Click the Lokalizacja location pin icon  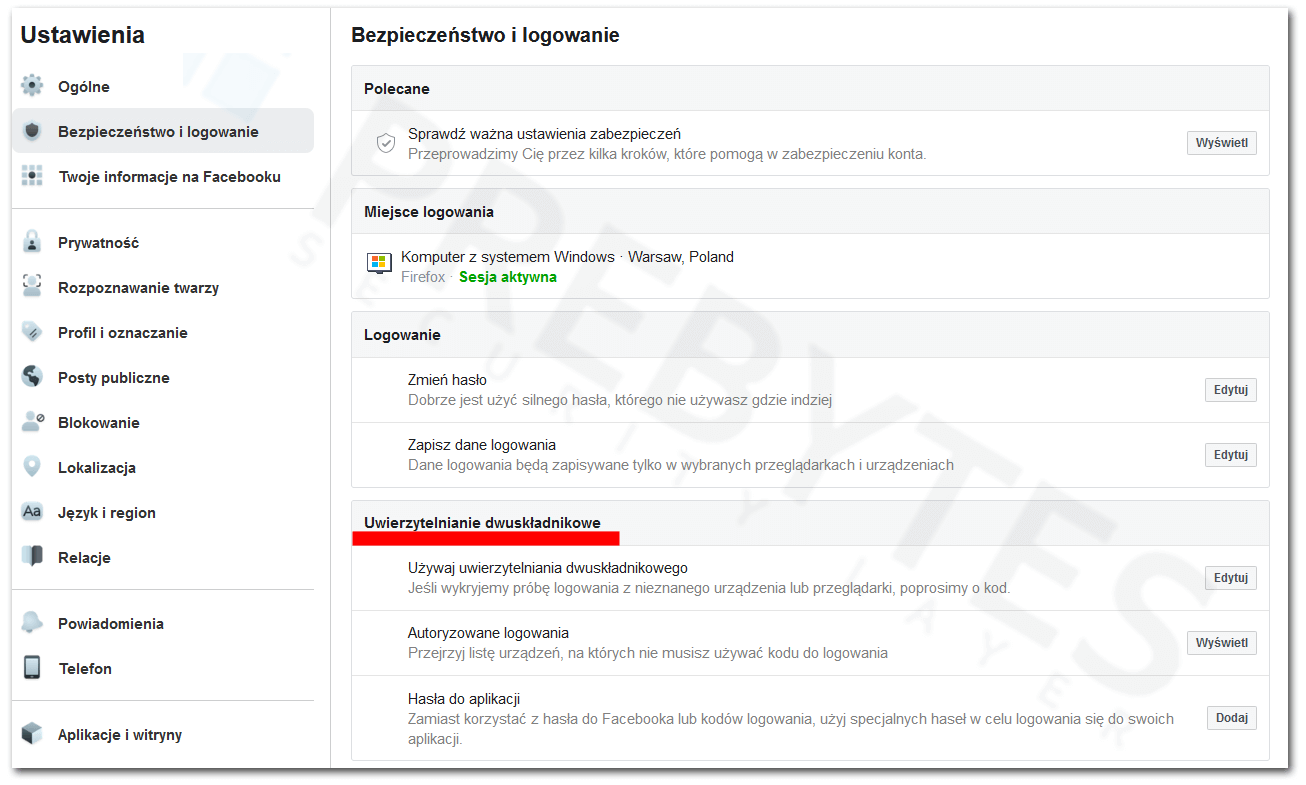pos(31,467)
